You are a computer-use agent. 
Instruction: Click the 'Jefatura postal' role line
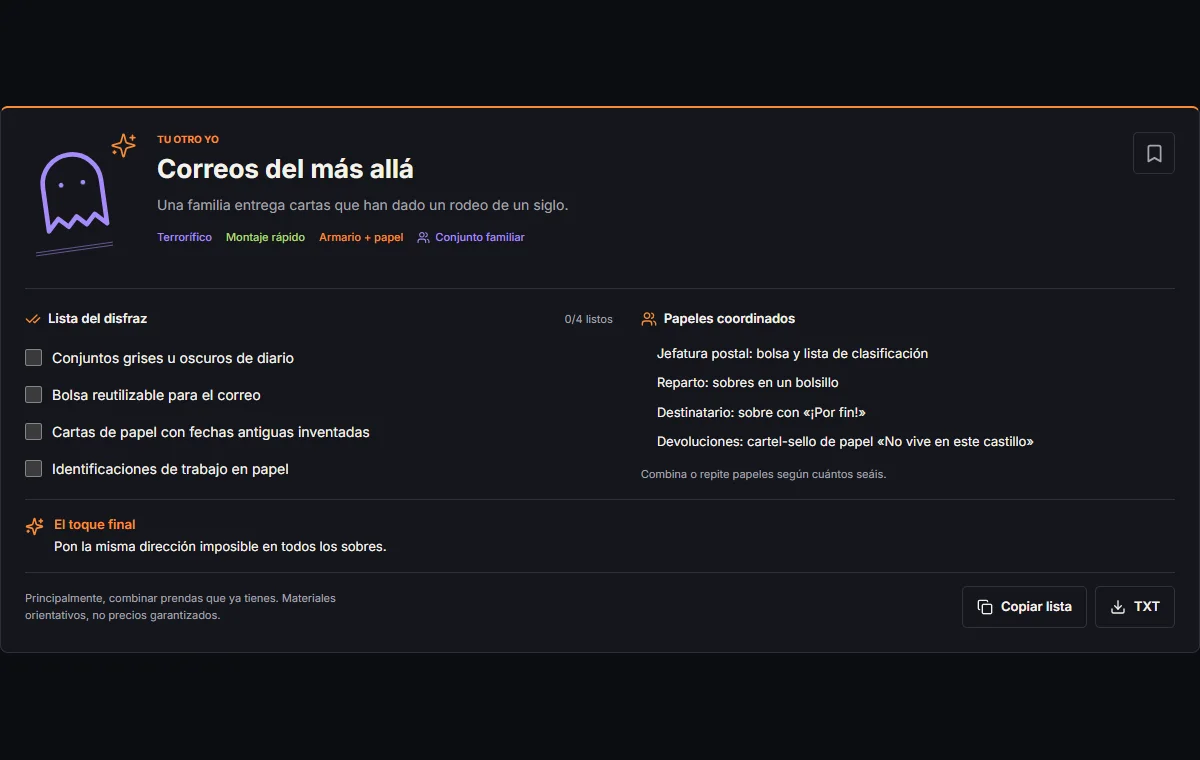(792, 353)
